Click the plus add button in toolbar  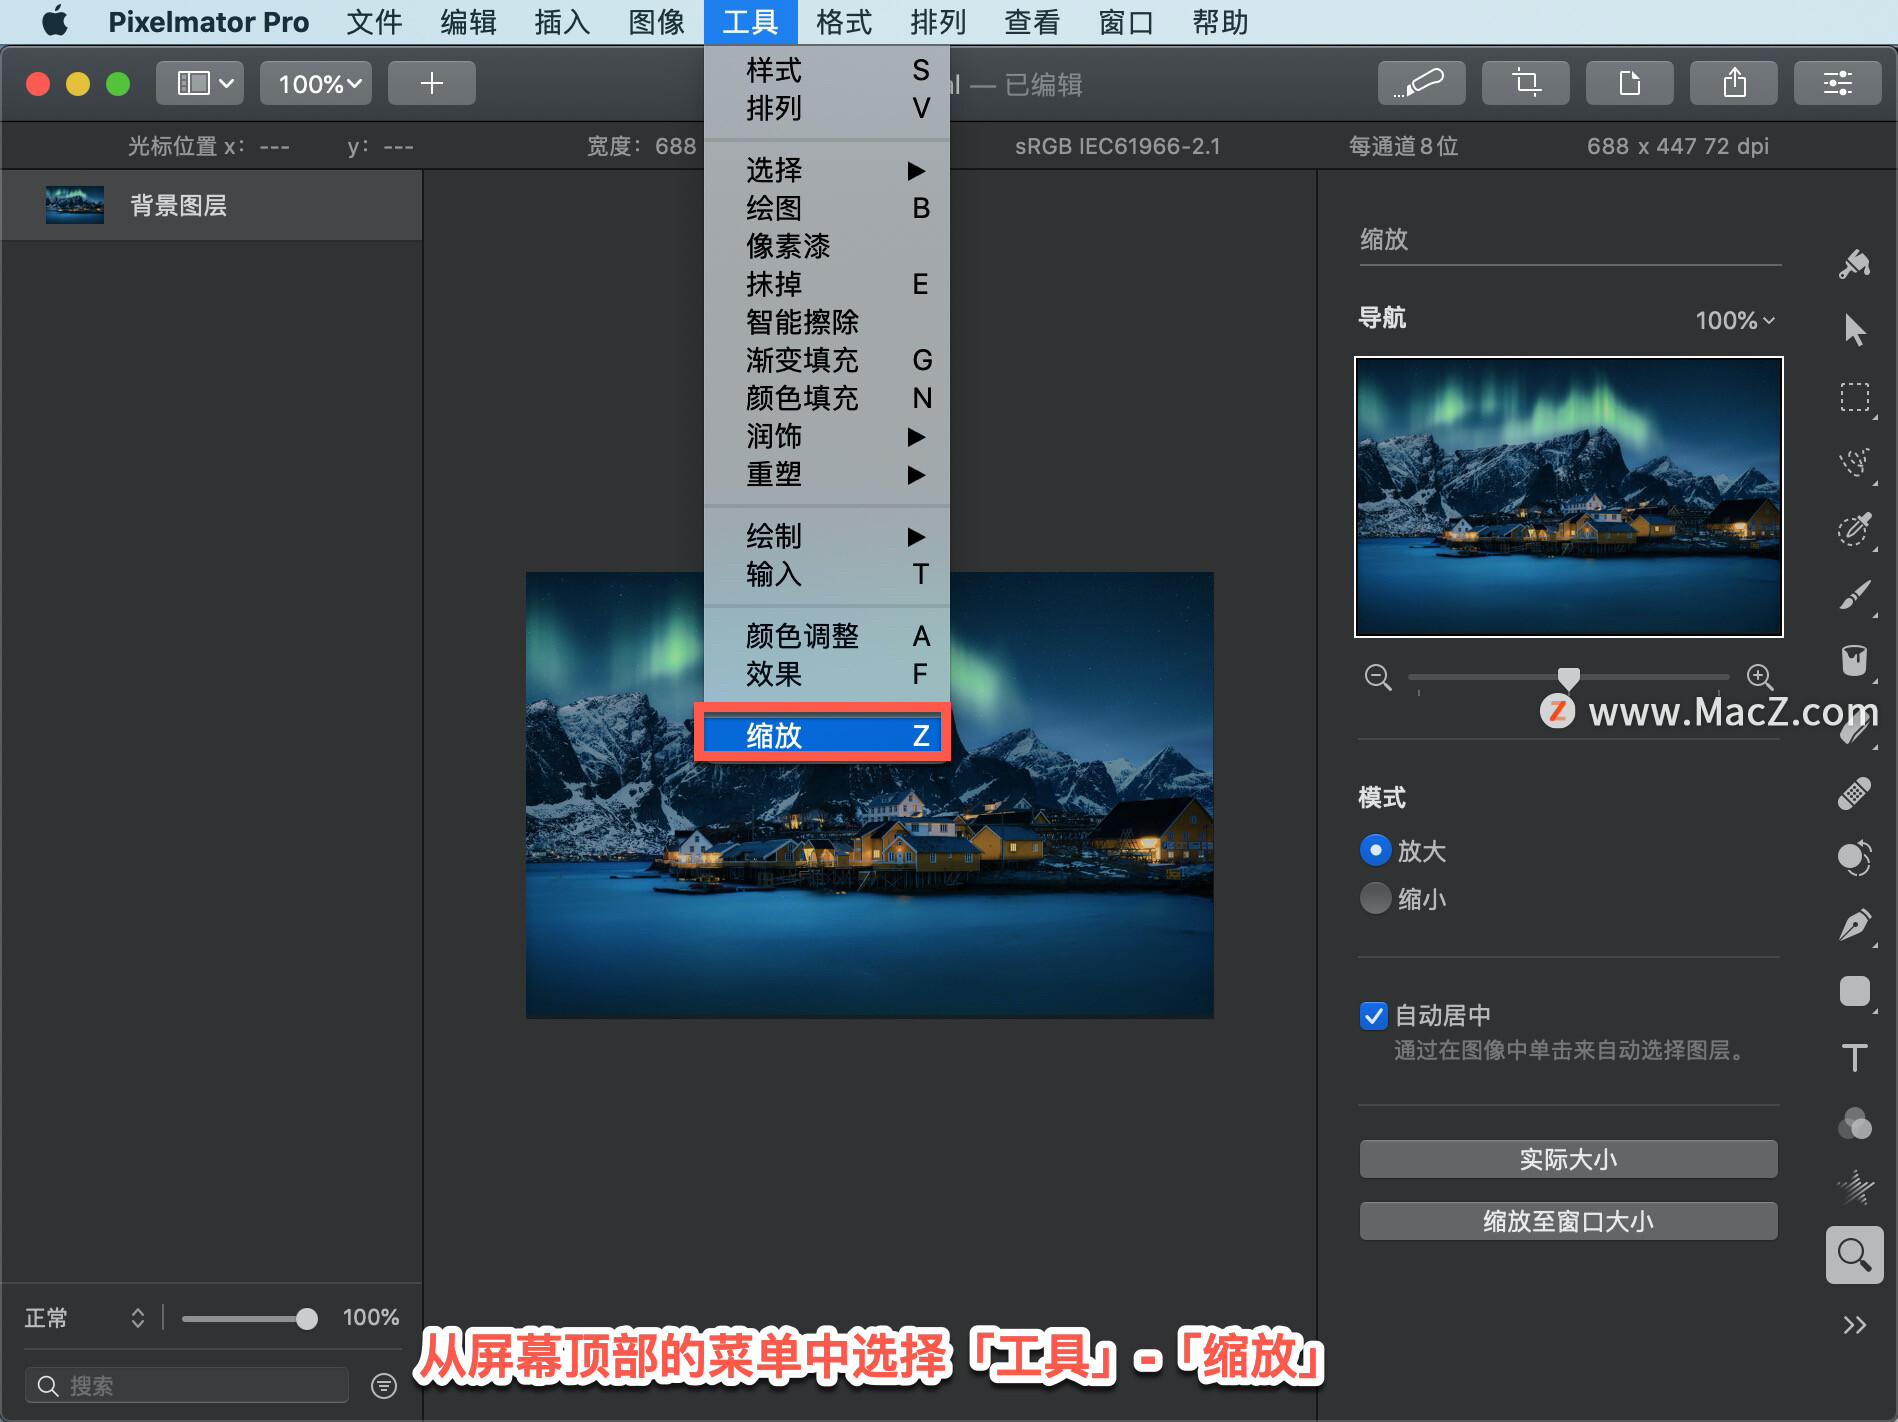[431, 83]
